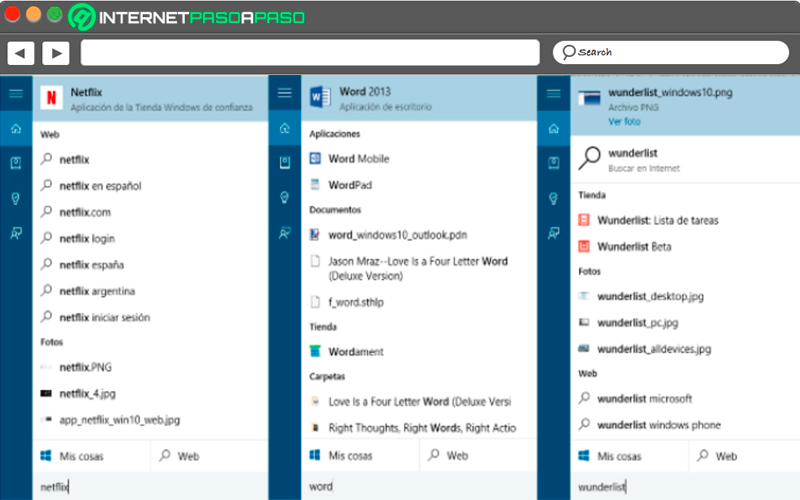The width and height of the screenshot is (800, 500).
Task: Launch Netflix app from top result
Action: click(151, 98)
